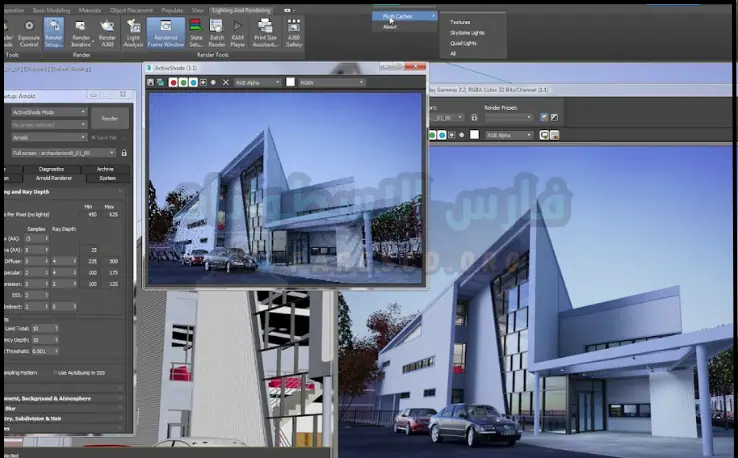Viewport: 738px width, 458px height.
Task: Open the Arnold renderer dropdown
Action: (48, 138)
